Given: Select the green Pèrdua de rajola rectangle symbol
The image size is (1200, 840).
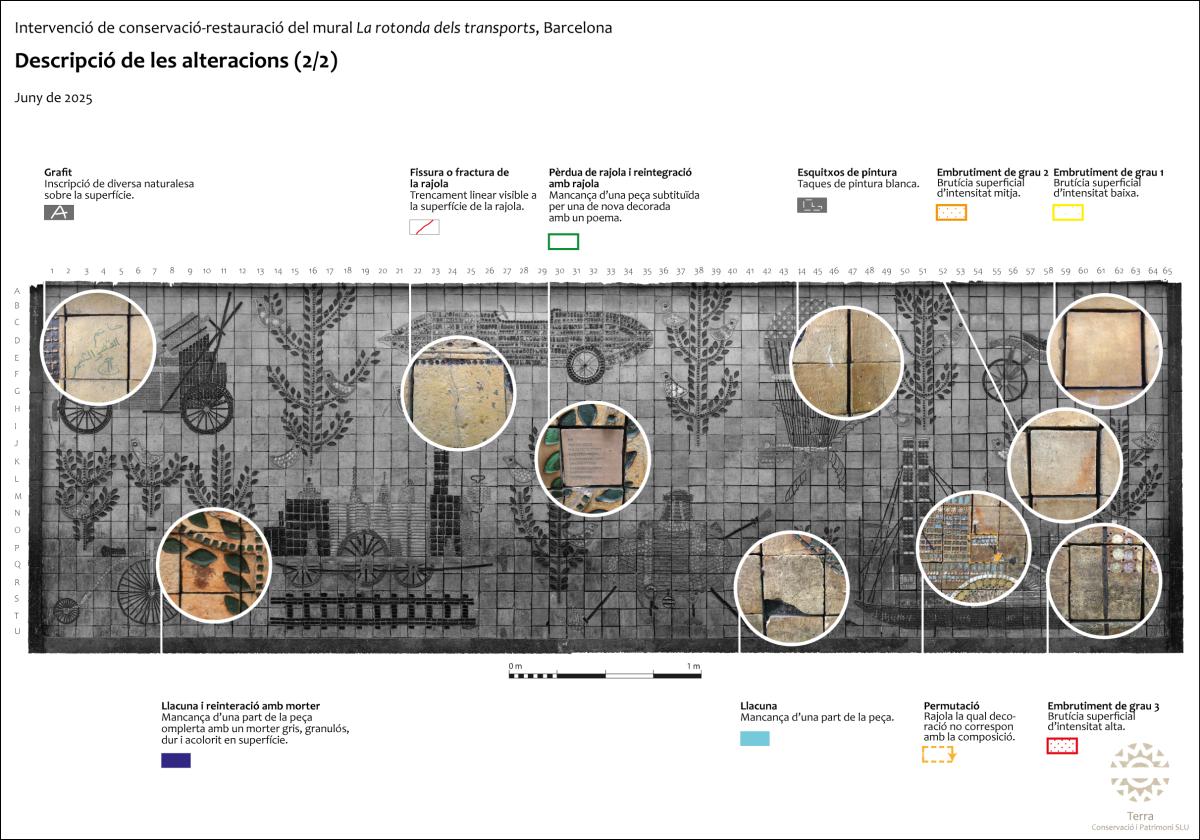Looking at the screenshot, I should (564, 240).
